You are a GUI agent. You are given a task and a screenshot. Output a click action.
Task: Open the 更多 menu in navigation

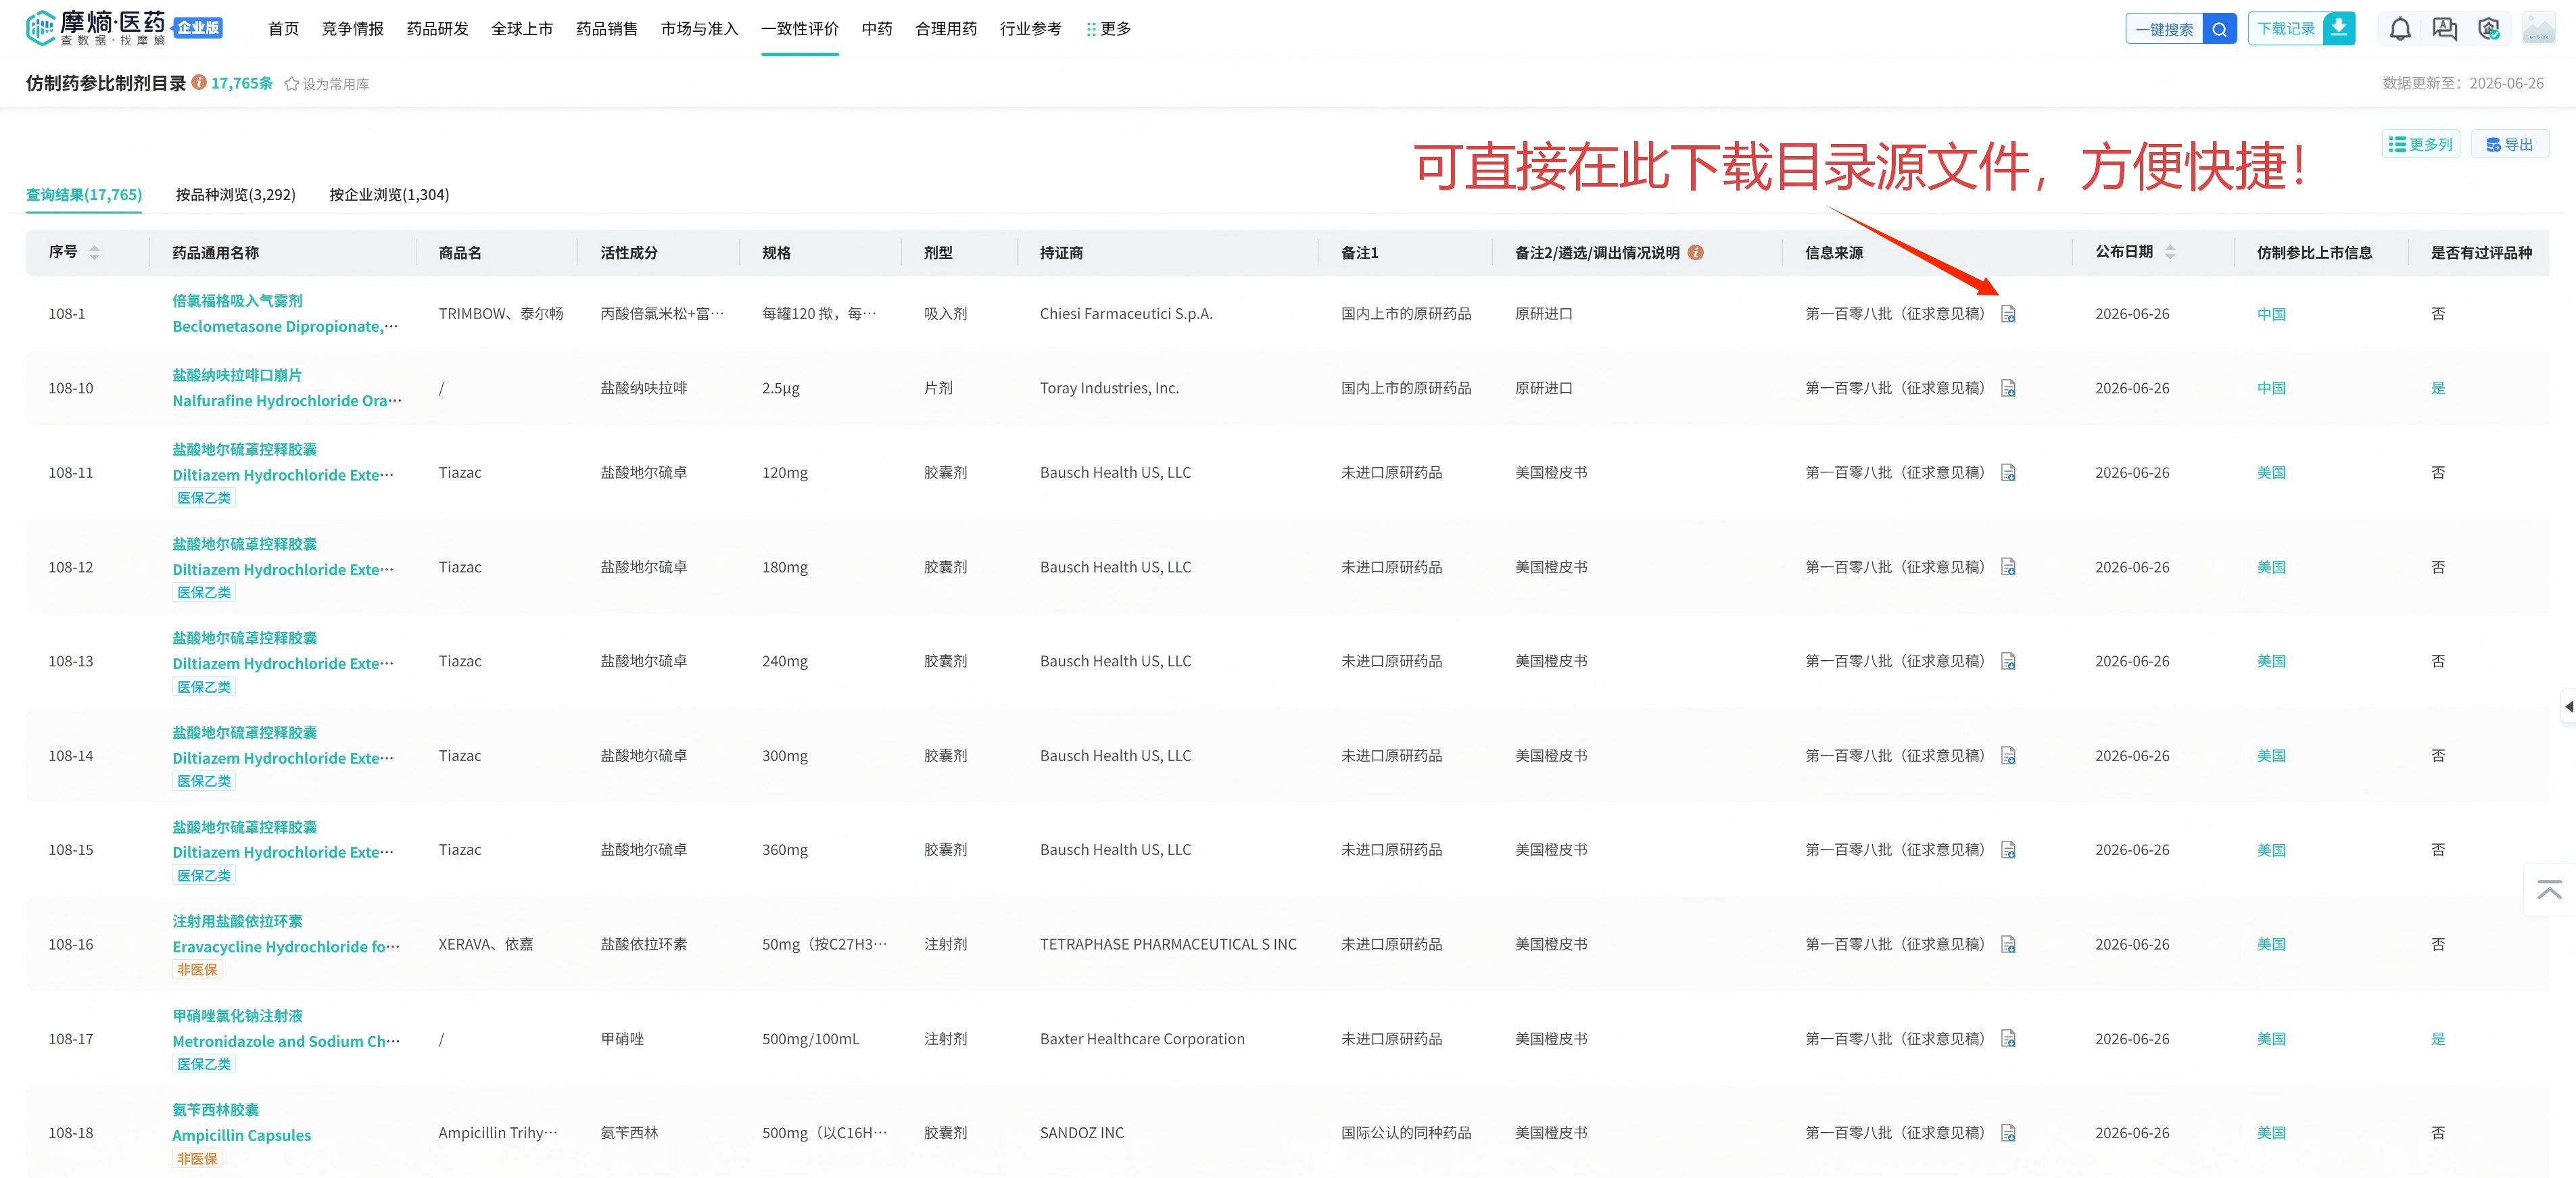pos(1109,29)
